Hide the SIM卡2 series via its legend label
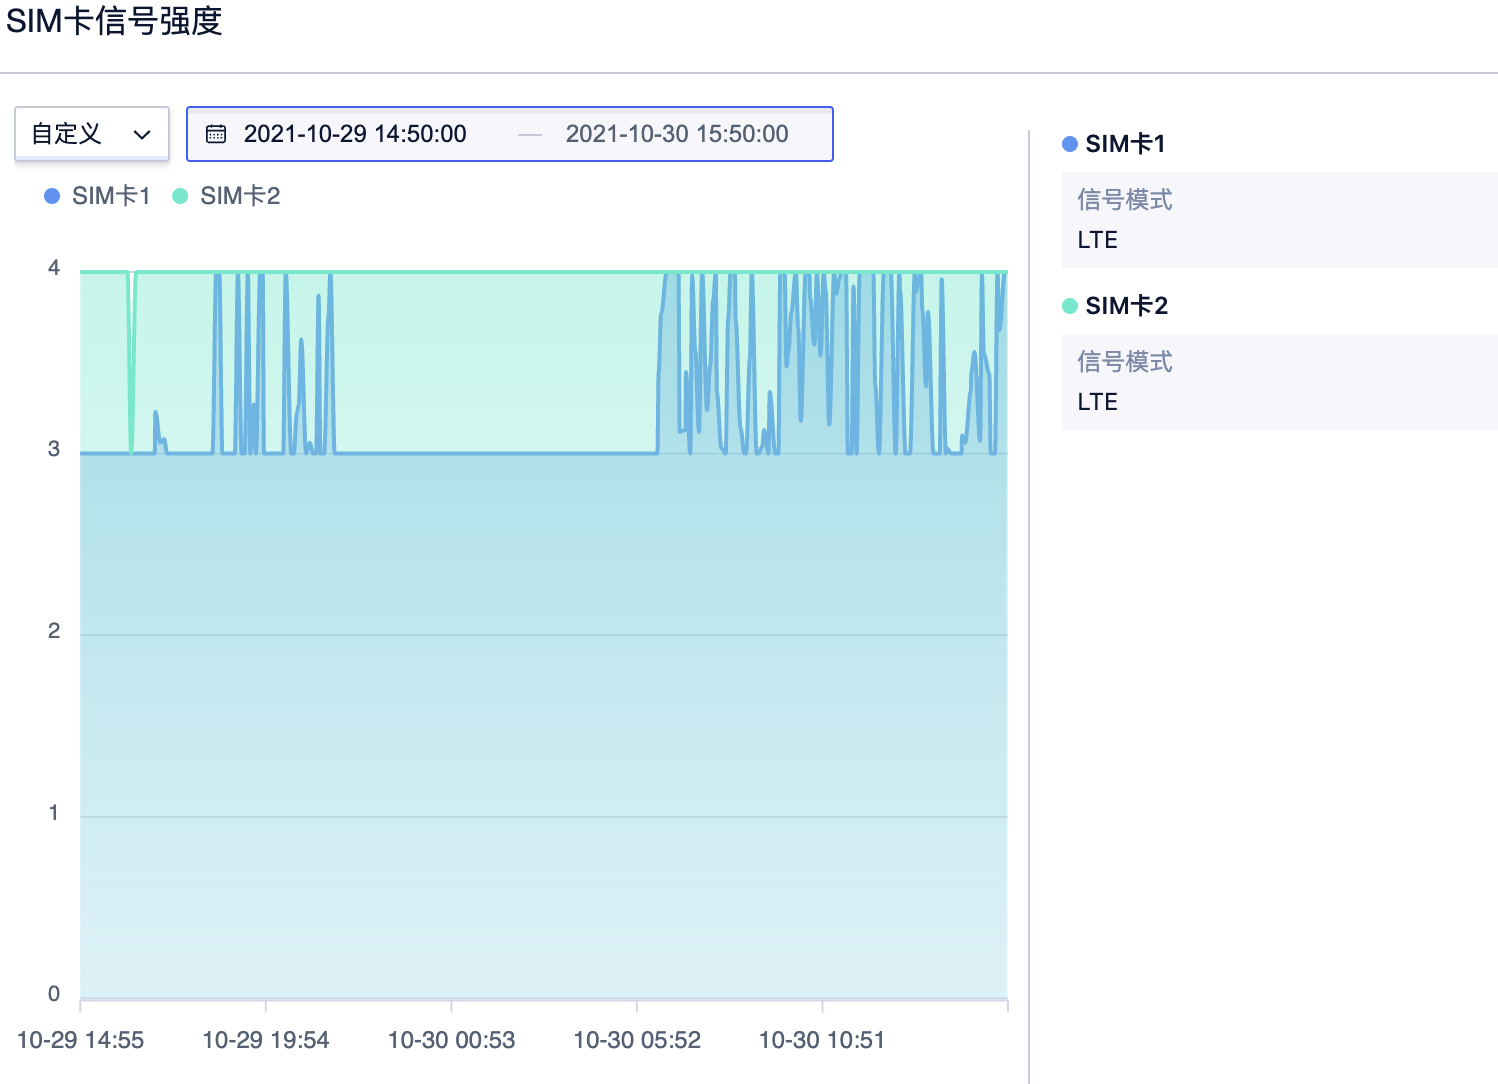 pyautogui.click(x=240, y=196)
